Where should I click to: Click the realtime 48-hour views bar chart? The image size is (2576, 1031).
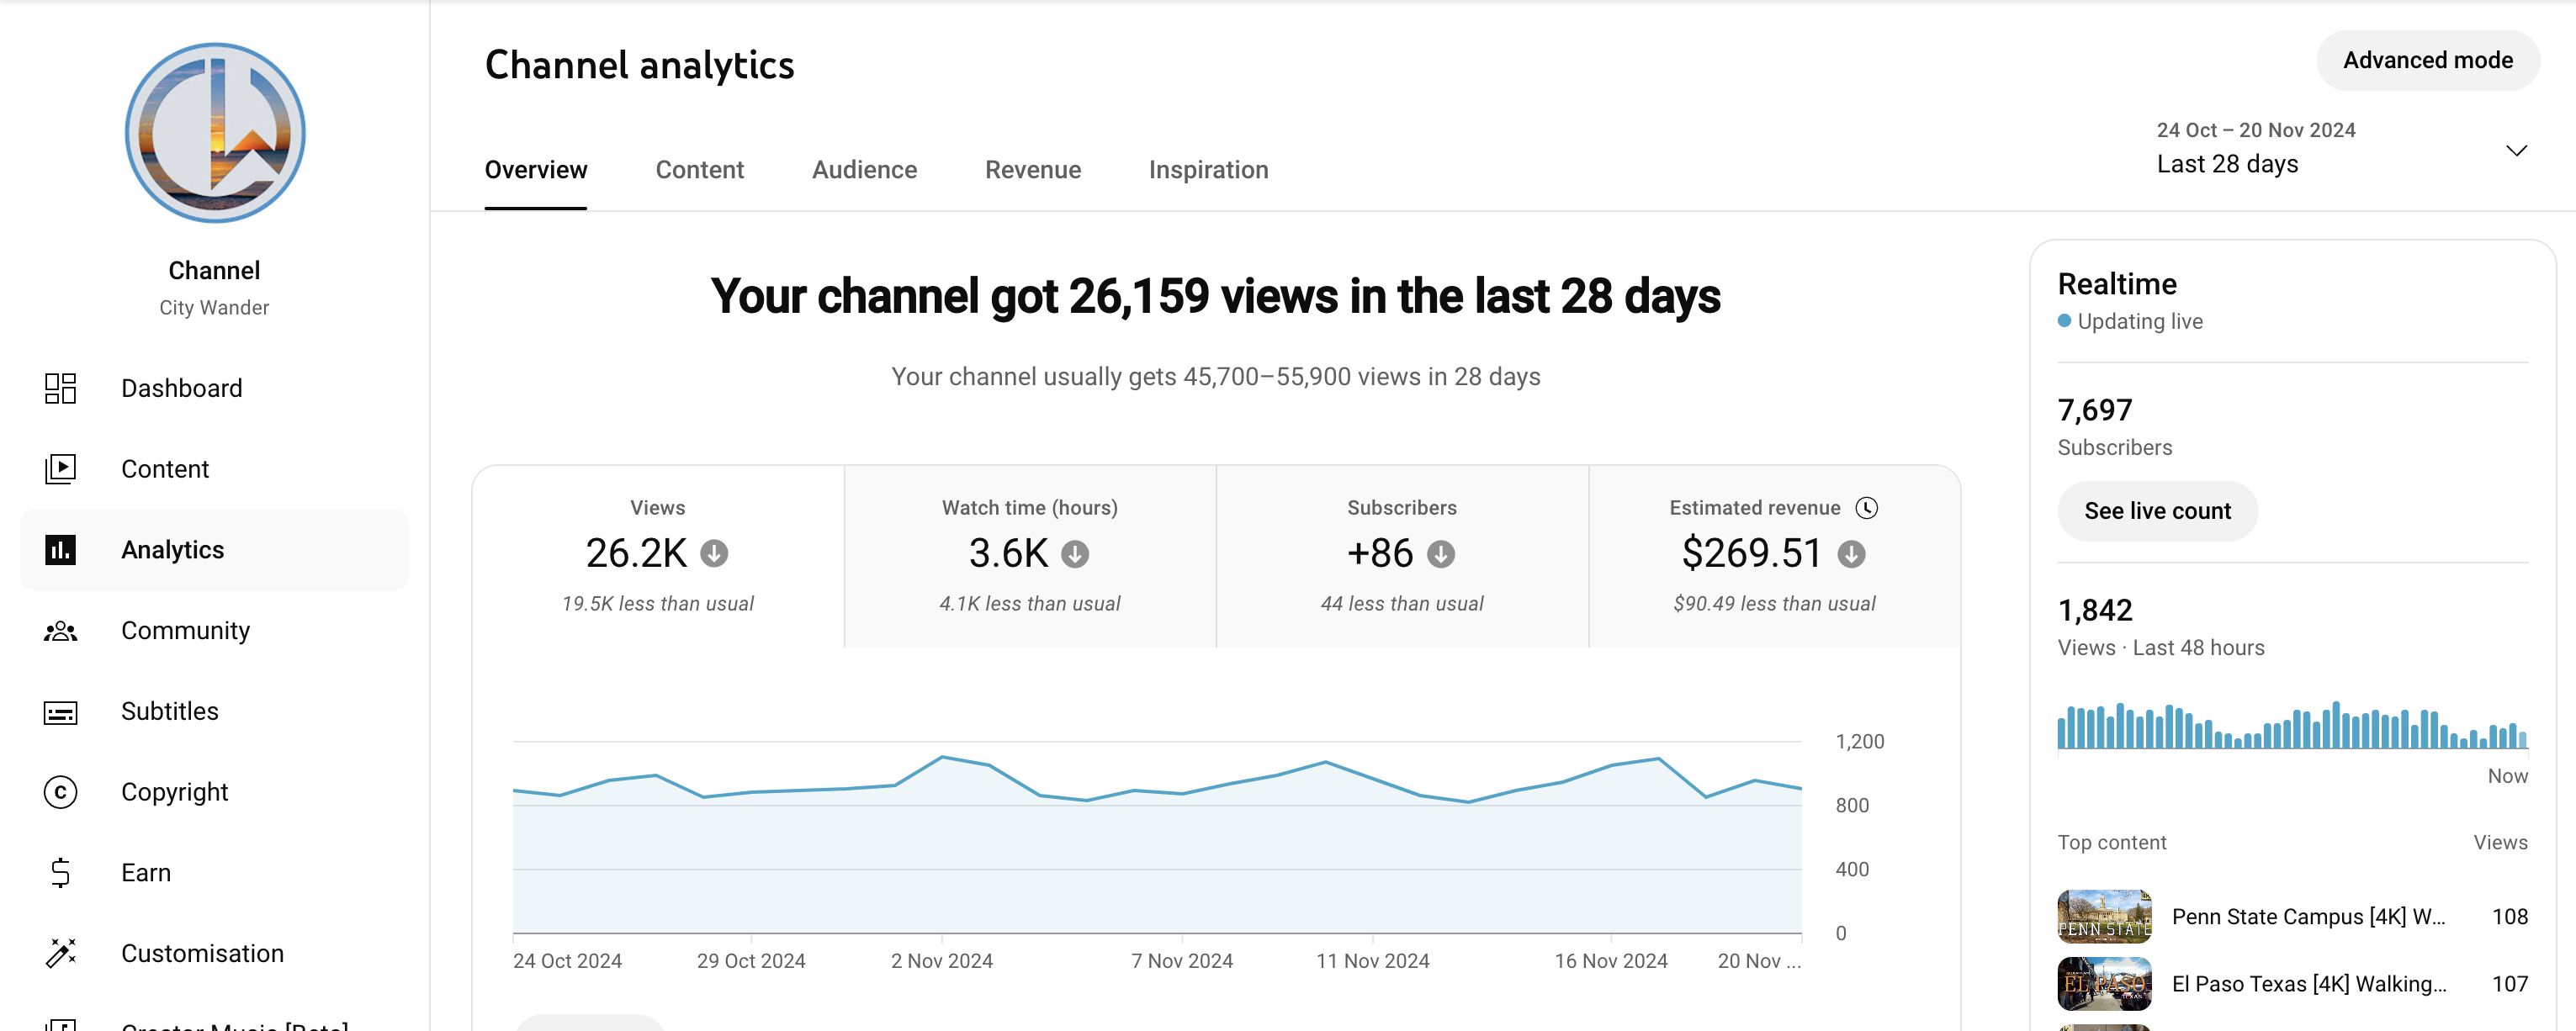point(2292,724)
